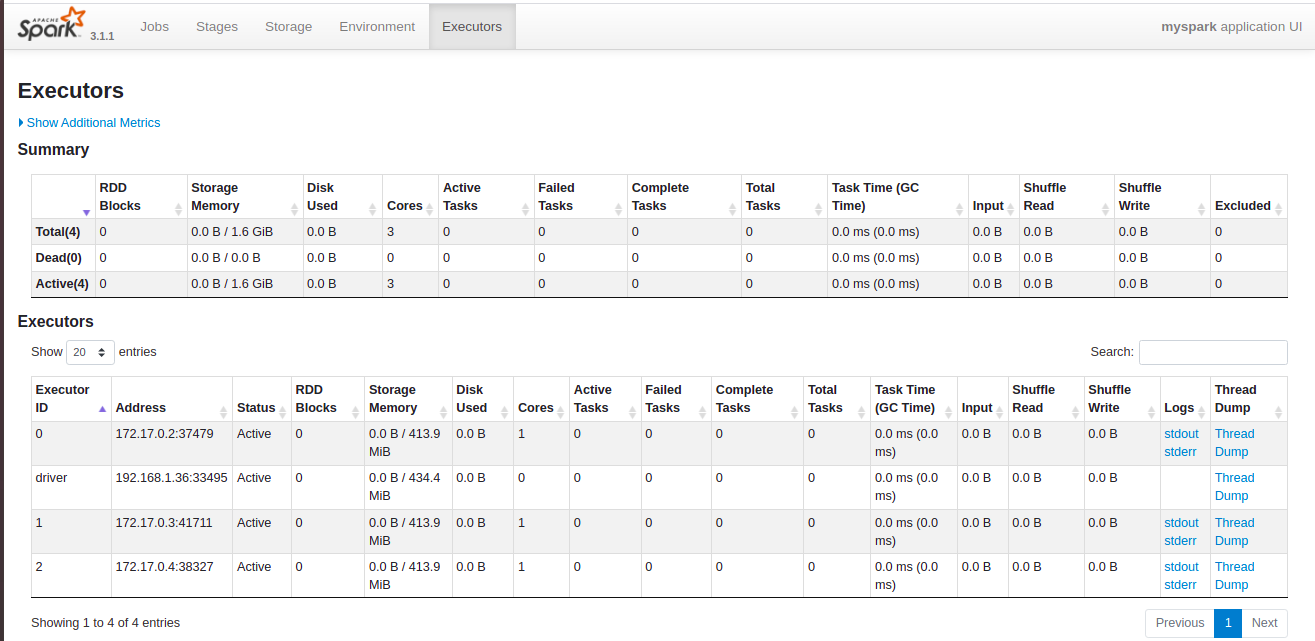The width and height of the screenshot is (1315, 641).
Task: Open the Environment tab
Action: click(x=376, y=26)
